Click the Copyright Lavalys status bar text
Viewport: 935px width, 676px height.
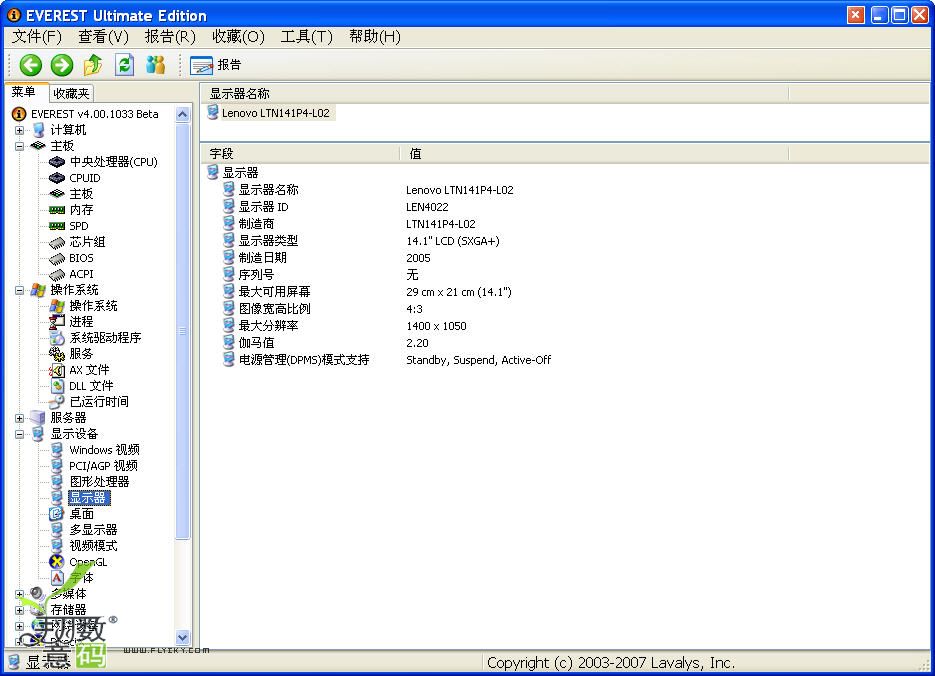point(611,663)
